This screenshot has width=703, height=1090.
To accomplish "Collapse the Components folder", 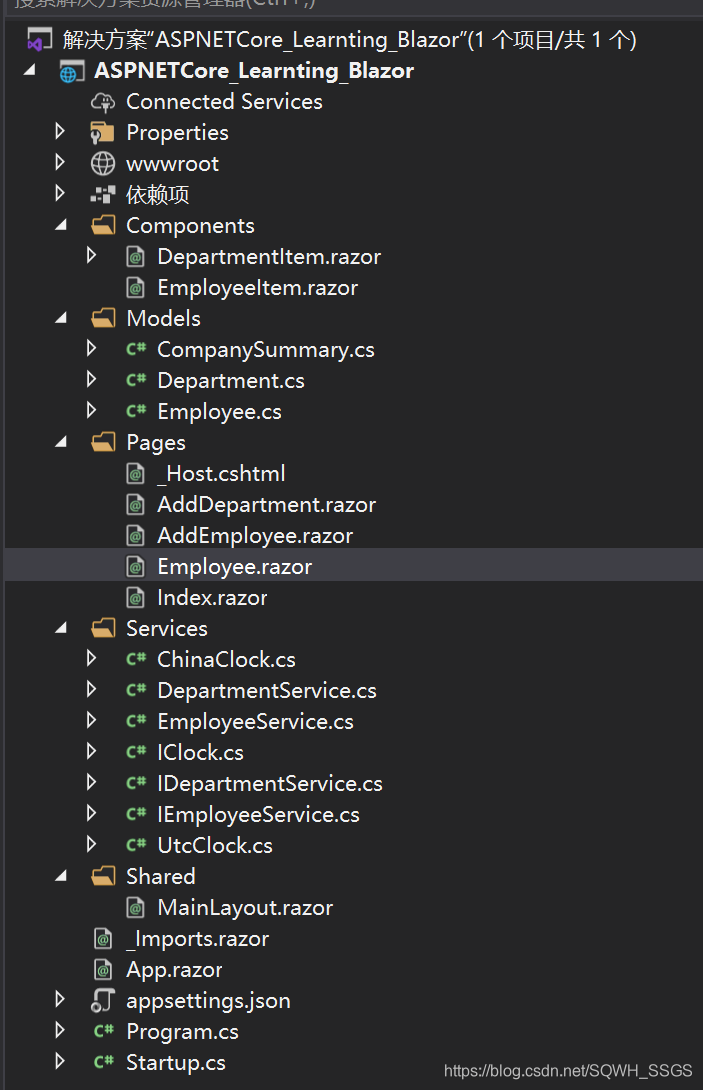I will pos(61,225).
